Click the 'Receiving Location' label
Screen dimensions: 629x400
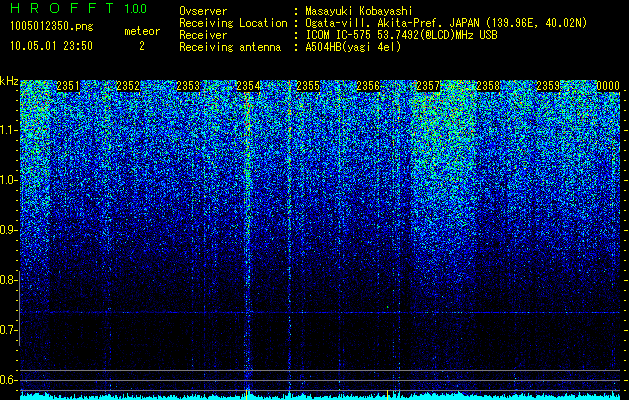point(233,23)
